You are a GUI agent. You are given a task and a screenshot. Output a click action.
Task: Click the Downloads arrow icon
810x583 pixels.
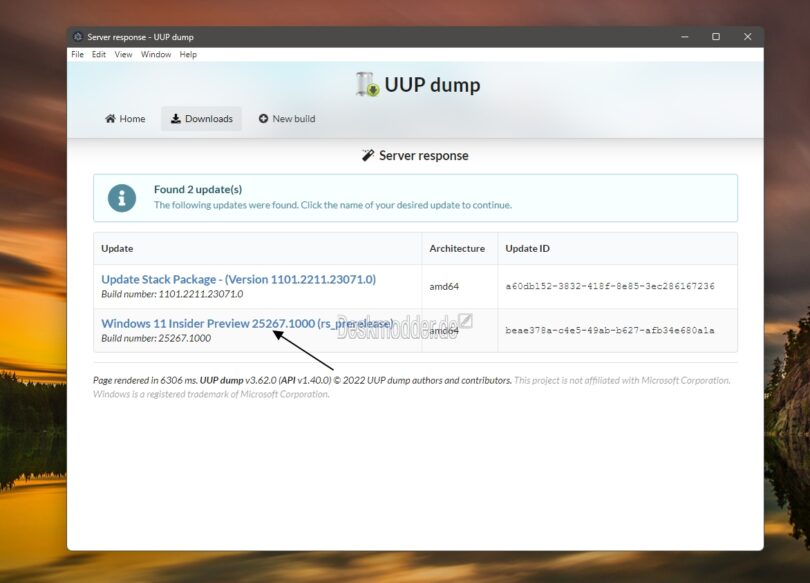coord(176,118)
